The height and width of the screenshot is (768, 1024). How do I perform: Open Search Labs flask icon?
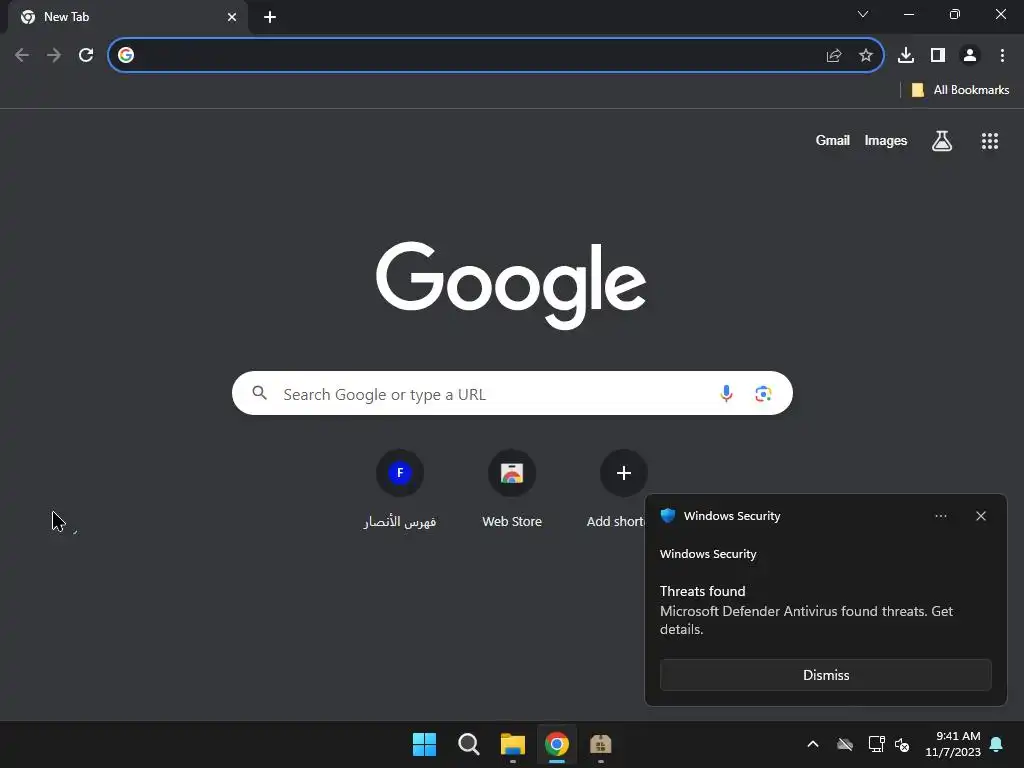point(942,140)
